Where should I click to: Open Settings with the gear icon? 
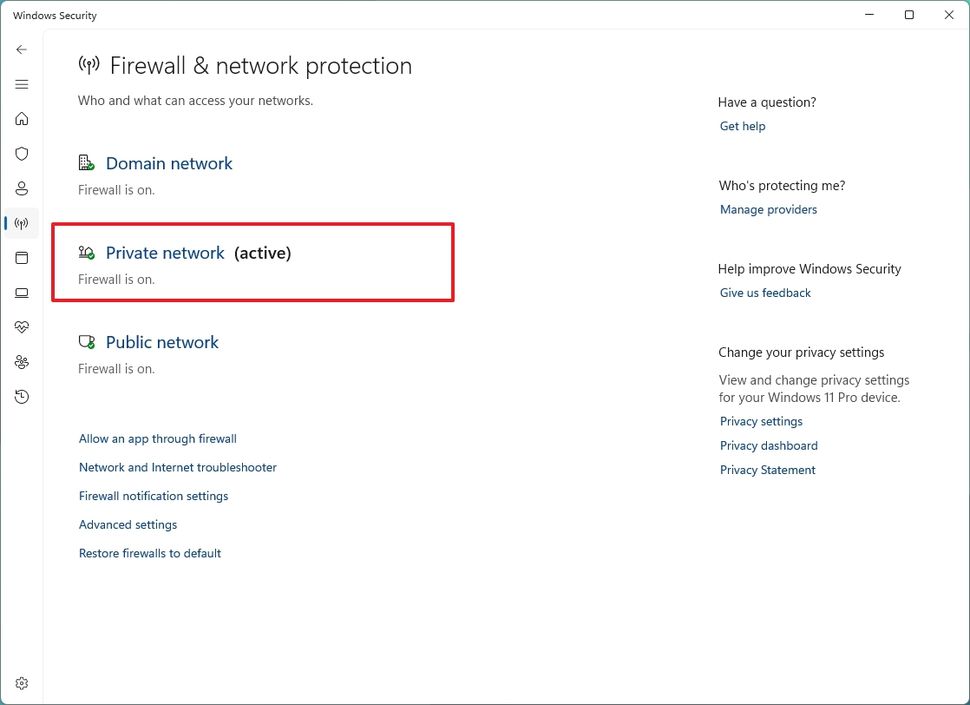click(21, 683)
